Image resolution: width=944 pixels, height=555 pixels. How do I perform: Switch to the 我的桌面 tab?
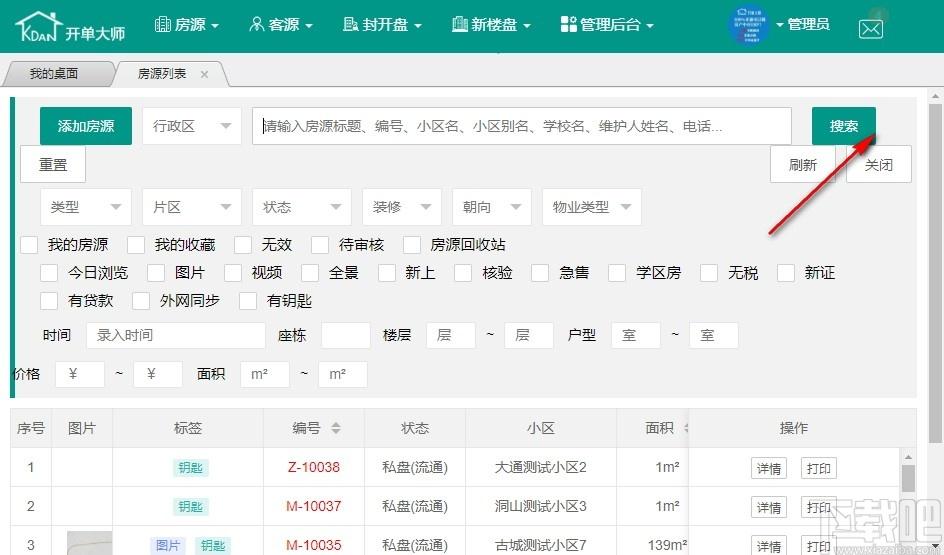(x=54, y=73)
